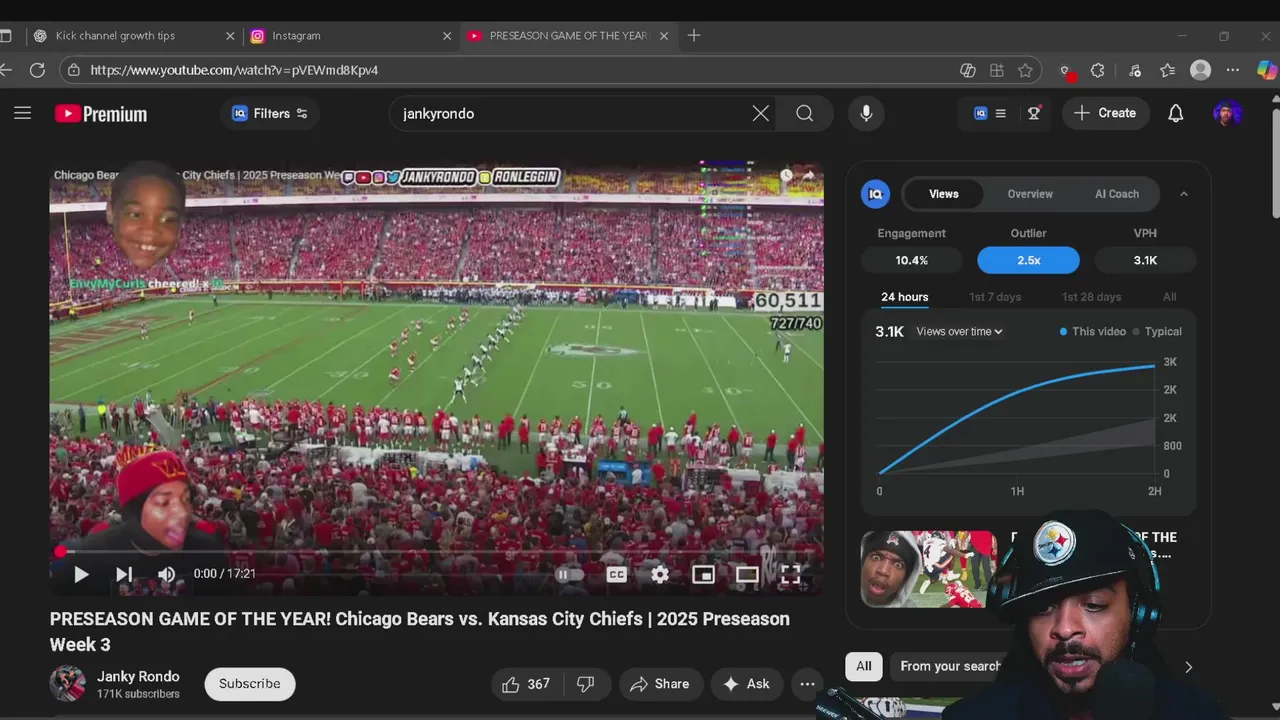Switch to the 1st 28 days range
This screenshot has height=720, width=1280.
[x=1092, y=297]
